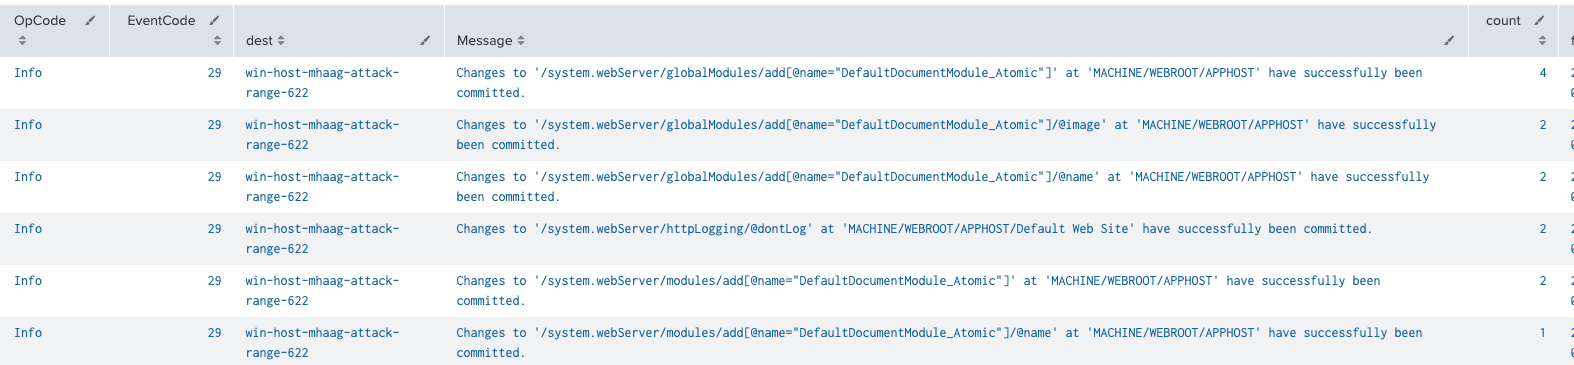Screen dimensions: 1574x365
Task: Click the pencil edit icon beside EventCode
Action: point(214,20)
